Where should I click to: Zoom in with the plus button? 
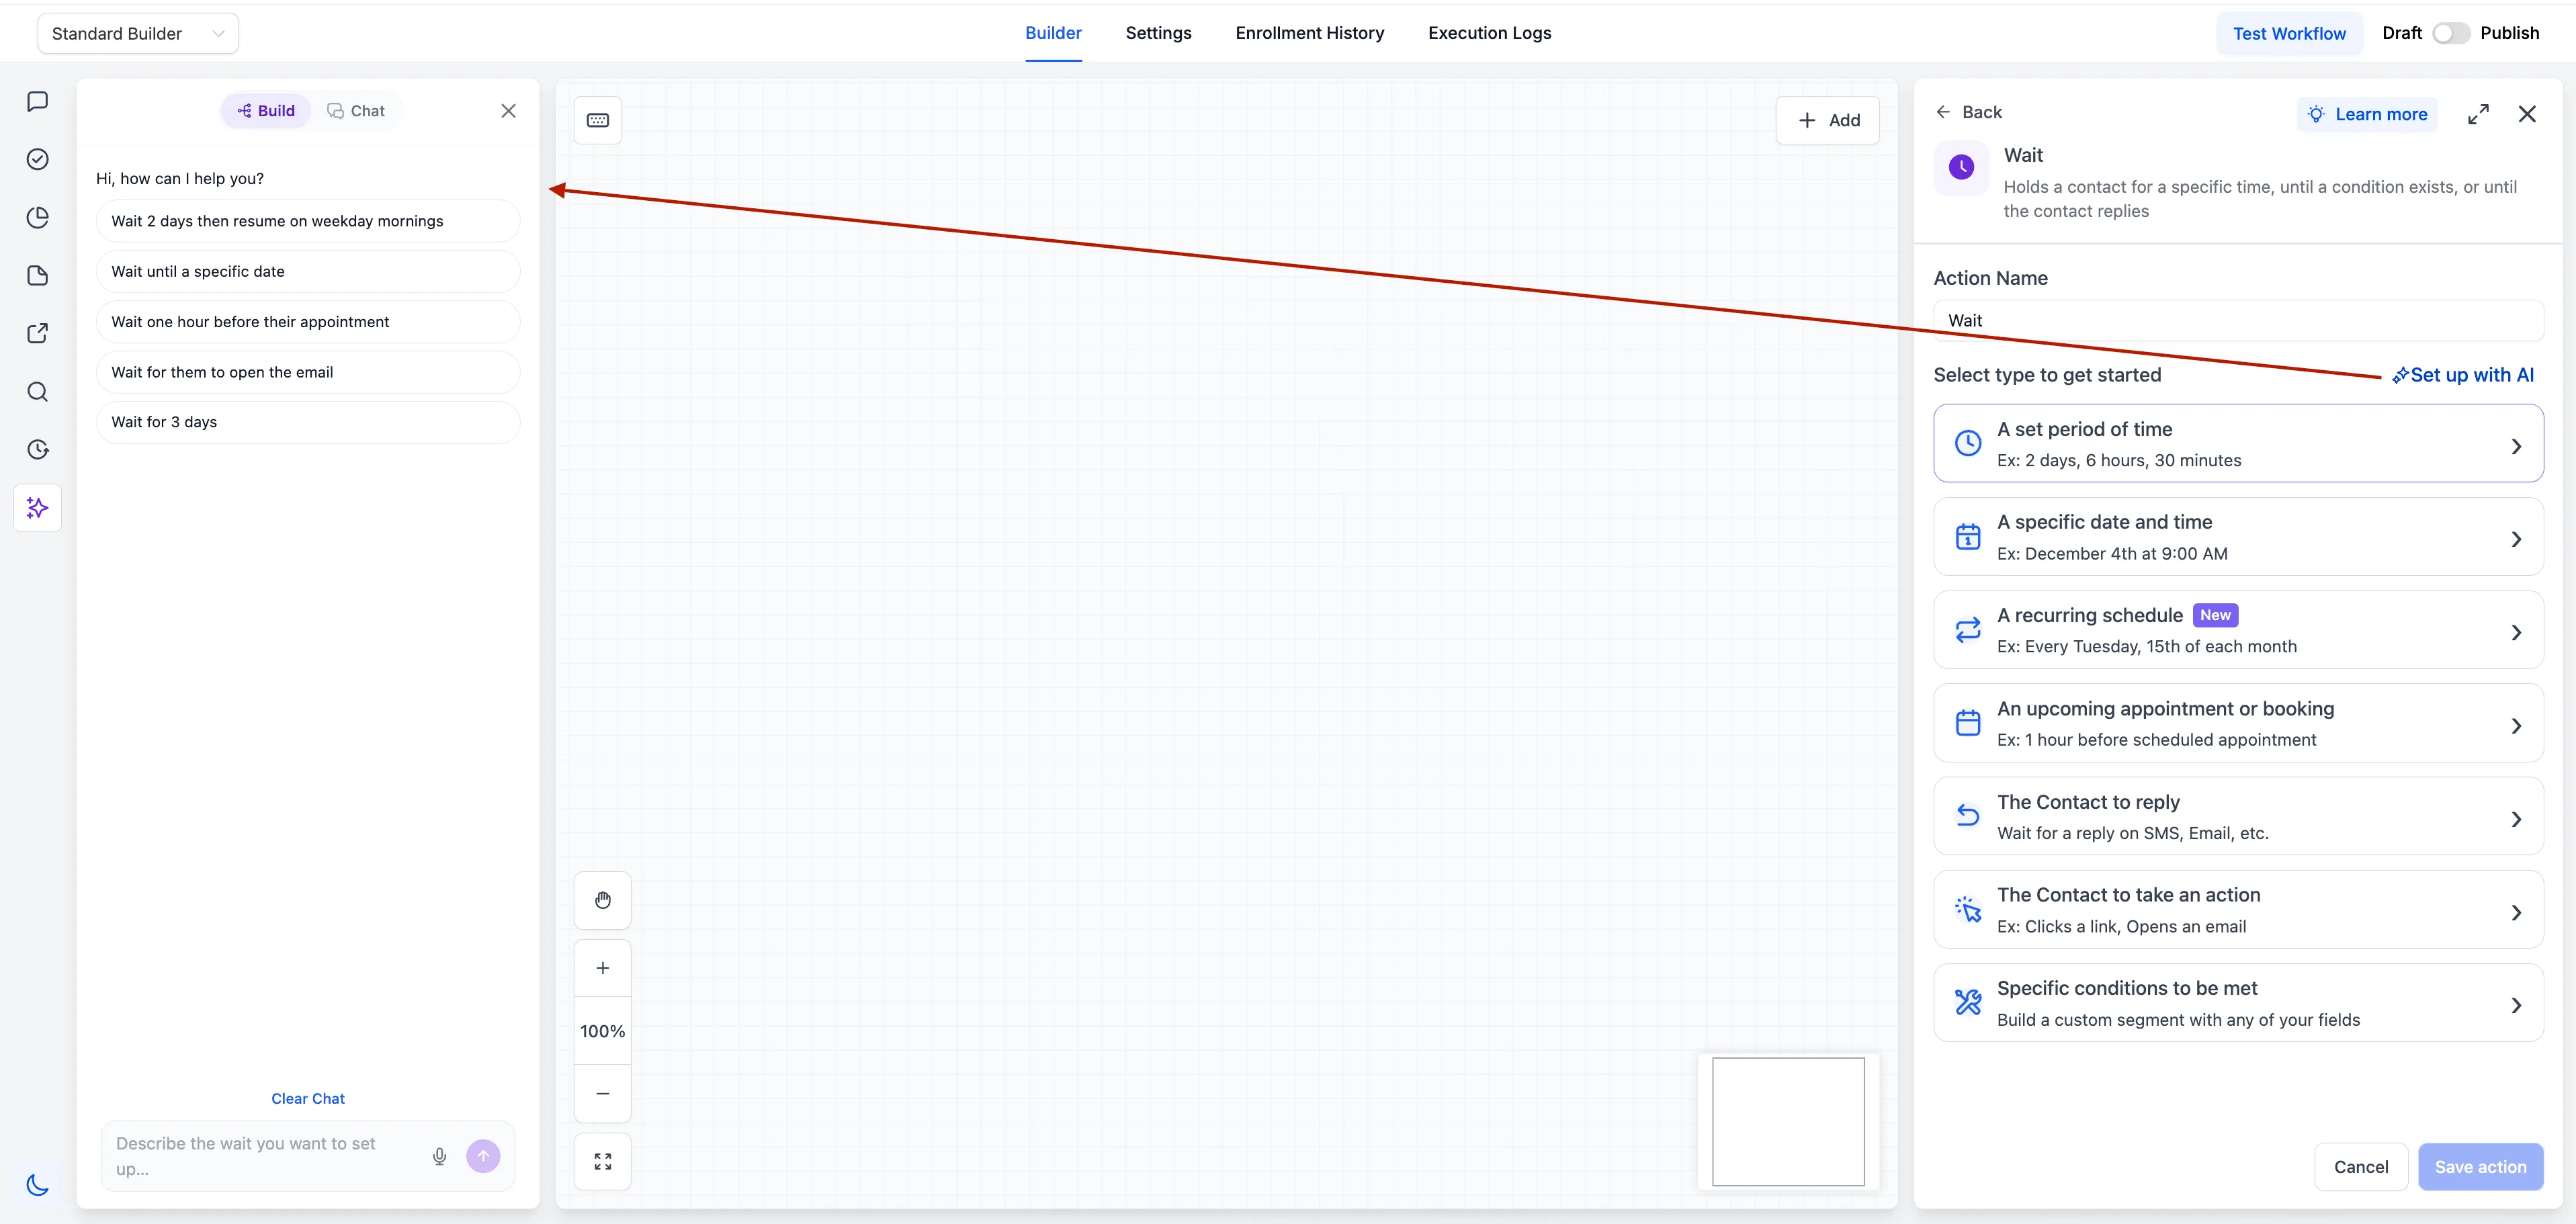point(603,968)
